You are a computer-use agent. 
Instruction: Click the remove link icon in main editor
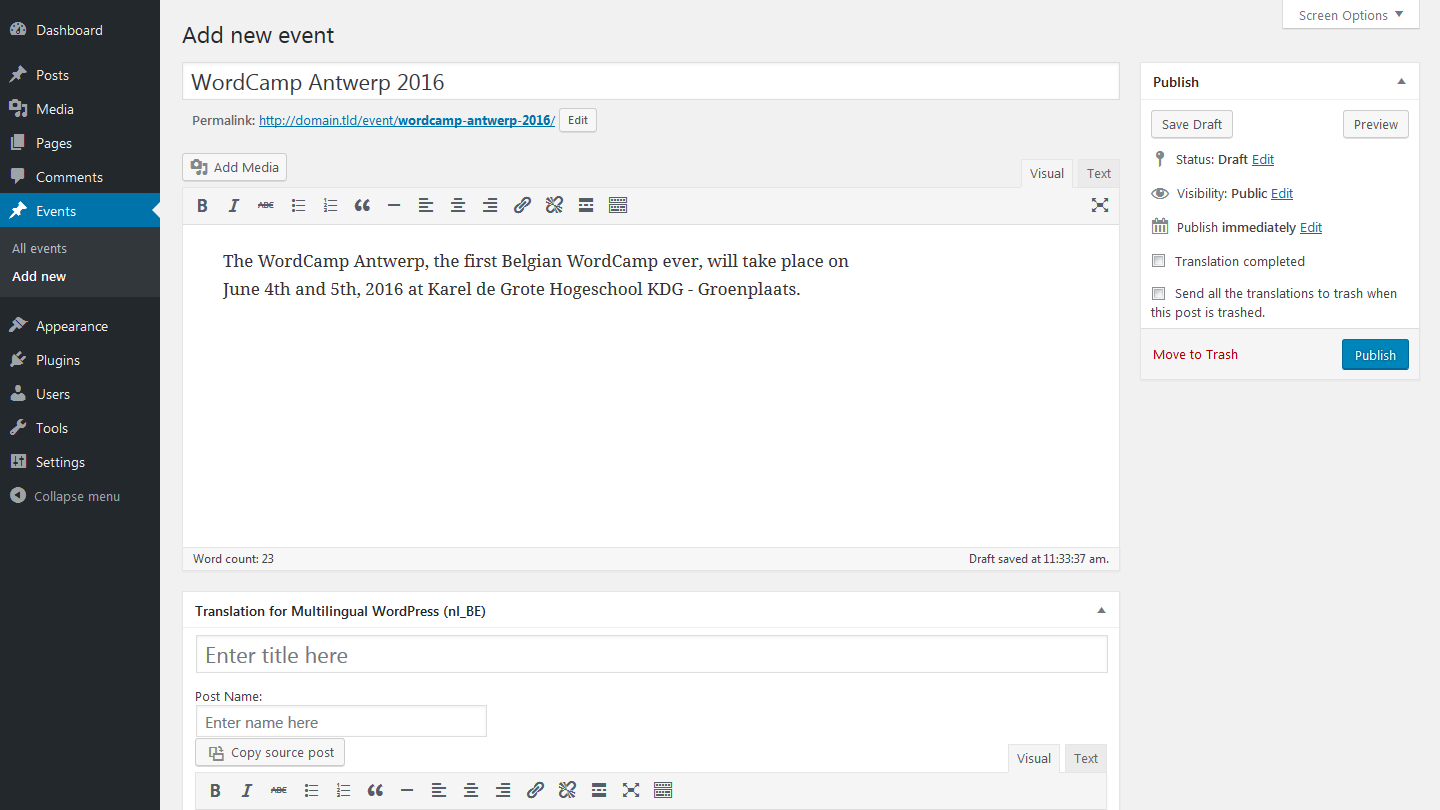tap(554, 206)
